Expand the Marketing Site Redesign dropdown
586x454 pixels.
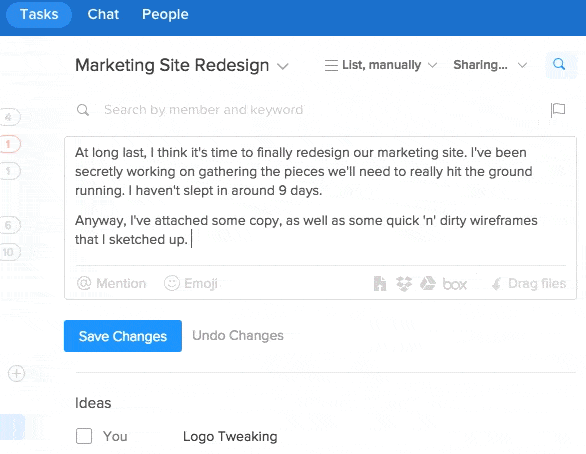coord(283,67)
